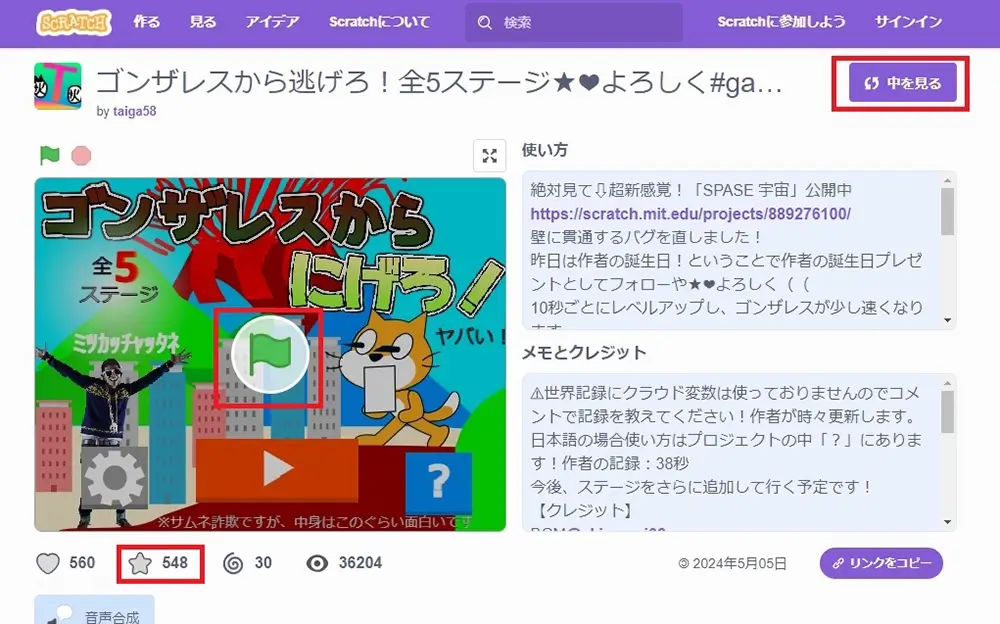Click the search magnifier icon
This screenshot has height=624, width=1000.
tap(485, 23)
